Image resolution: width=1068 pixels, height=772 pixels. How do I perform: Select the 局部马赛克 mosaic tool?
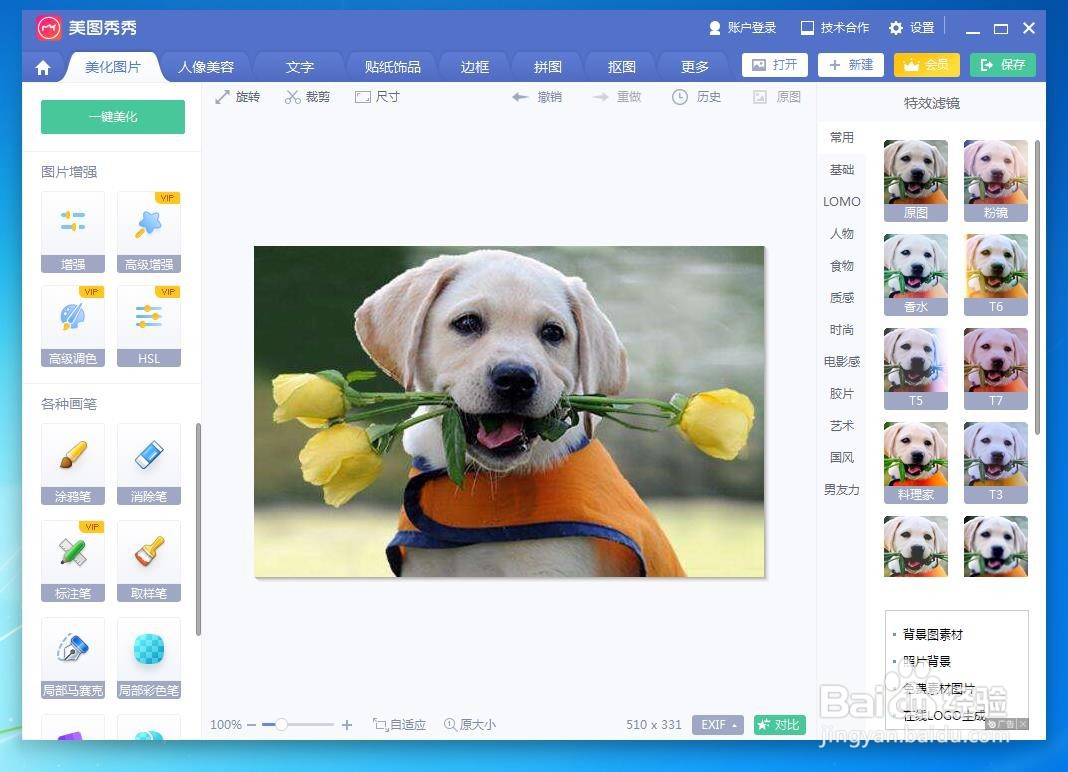click(73, 658)
